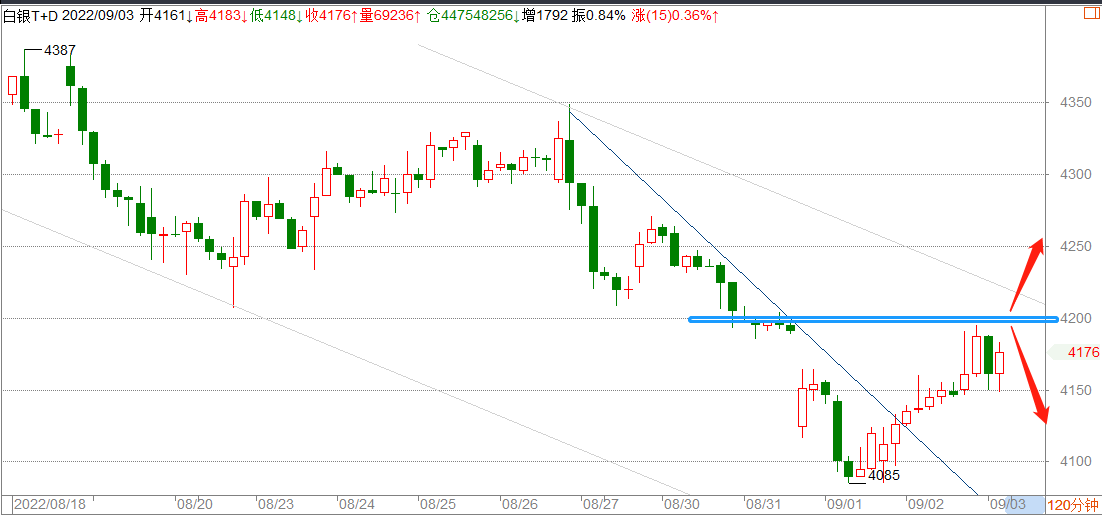Screen dimensions: 1102x515
Task: Click the 08/25 date axis label
Action: [x=437, y=504]
